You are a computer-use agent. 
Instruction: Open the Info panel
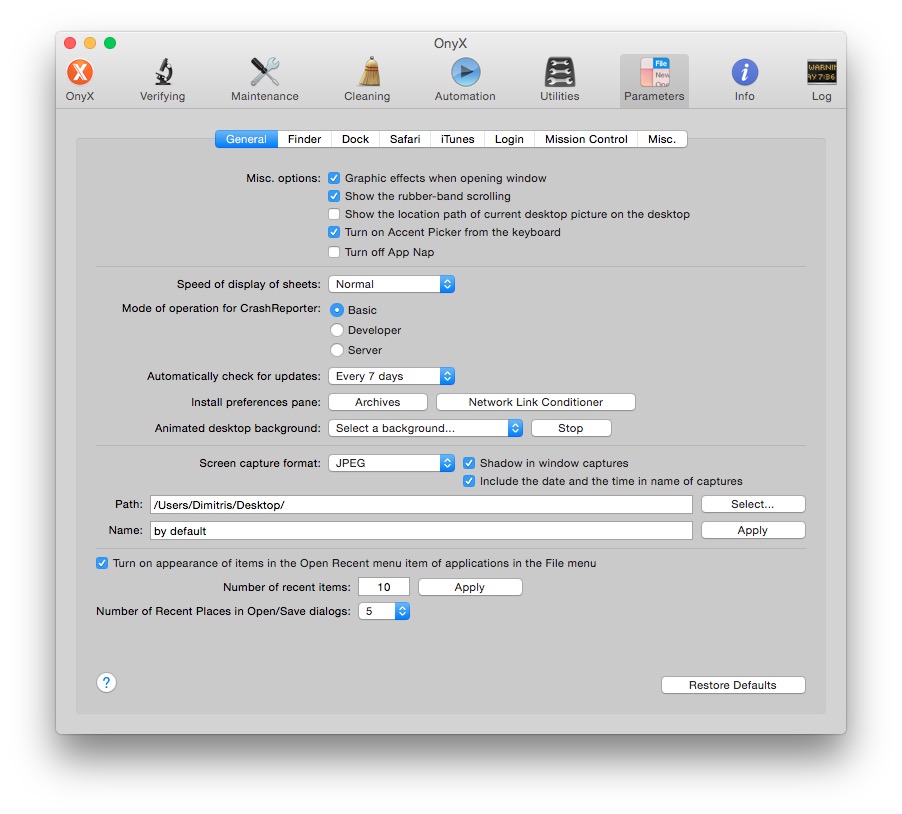point(744,78)
